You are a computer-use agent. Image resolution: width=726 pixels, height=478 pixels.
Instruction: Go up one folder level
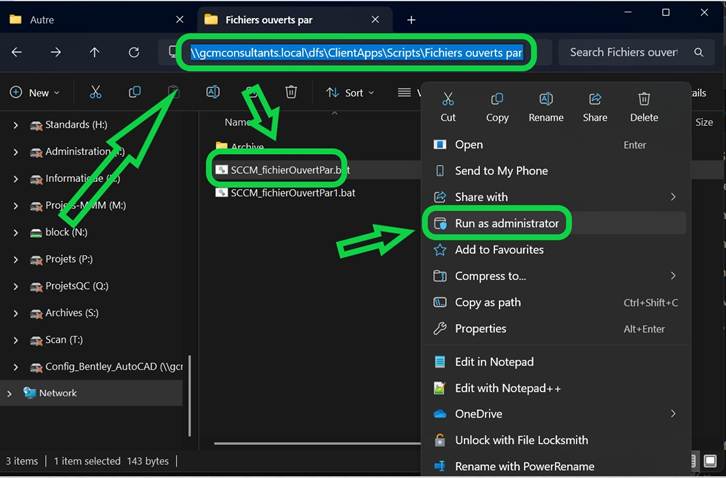(x=94, y=52)
